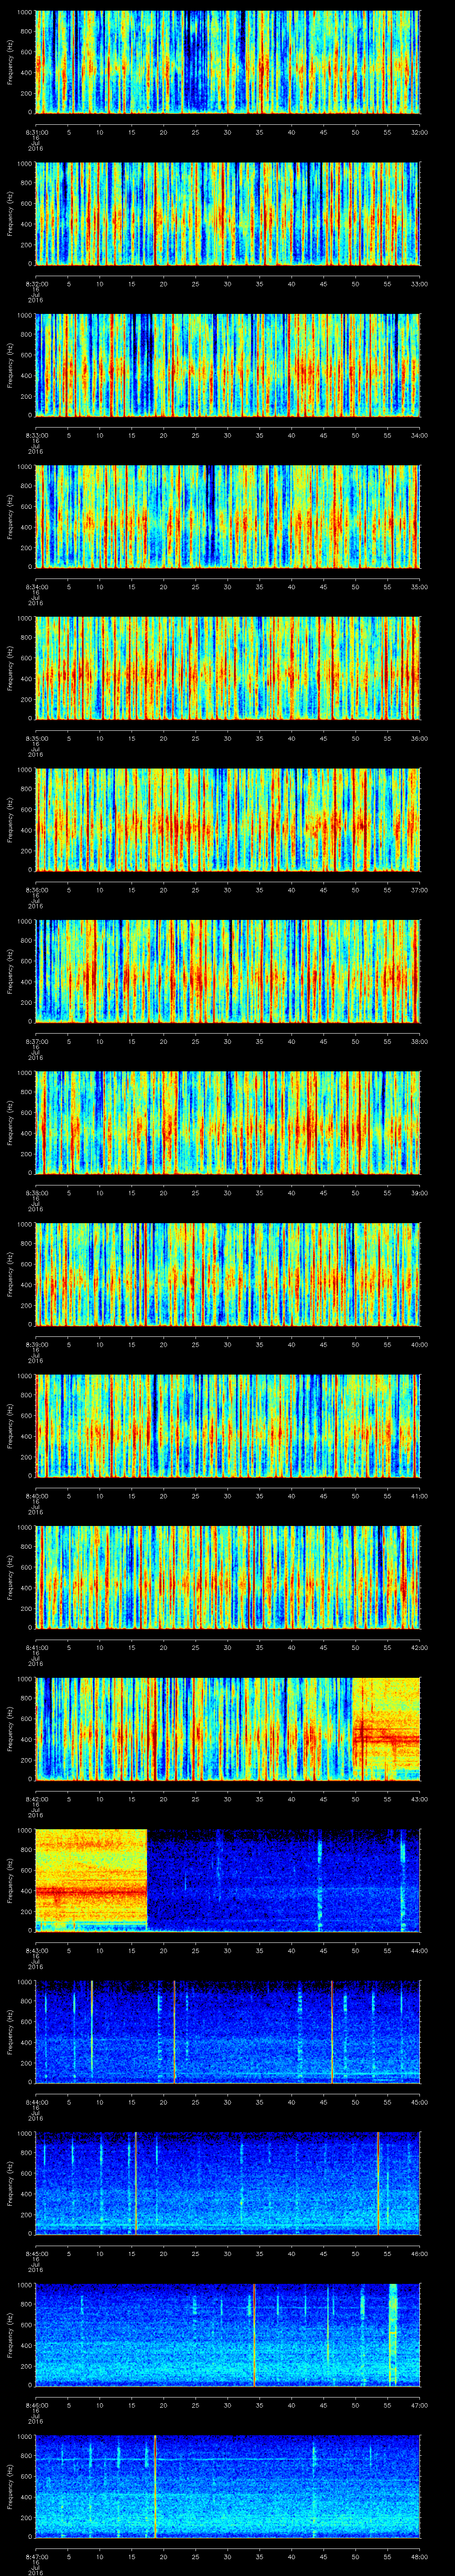Select the spectrogram panel starting at 8:32:00

(x=228, y=213)
